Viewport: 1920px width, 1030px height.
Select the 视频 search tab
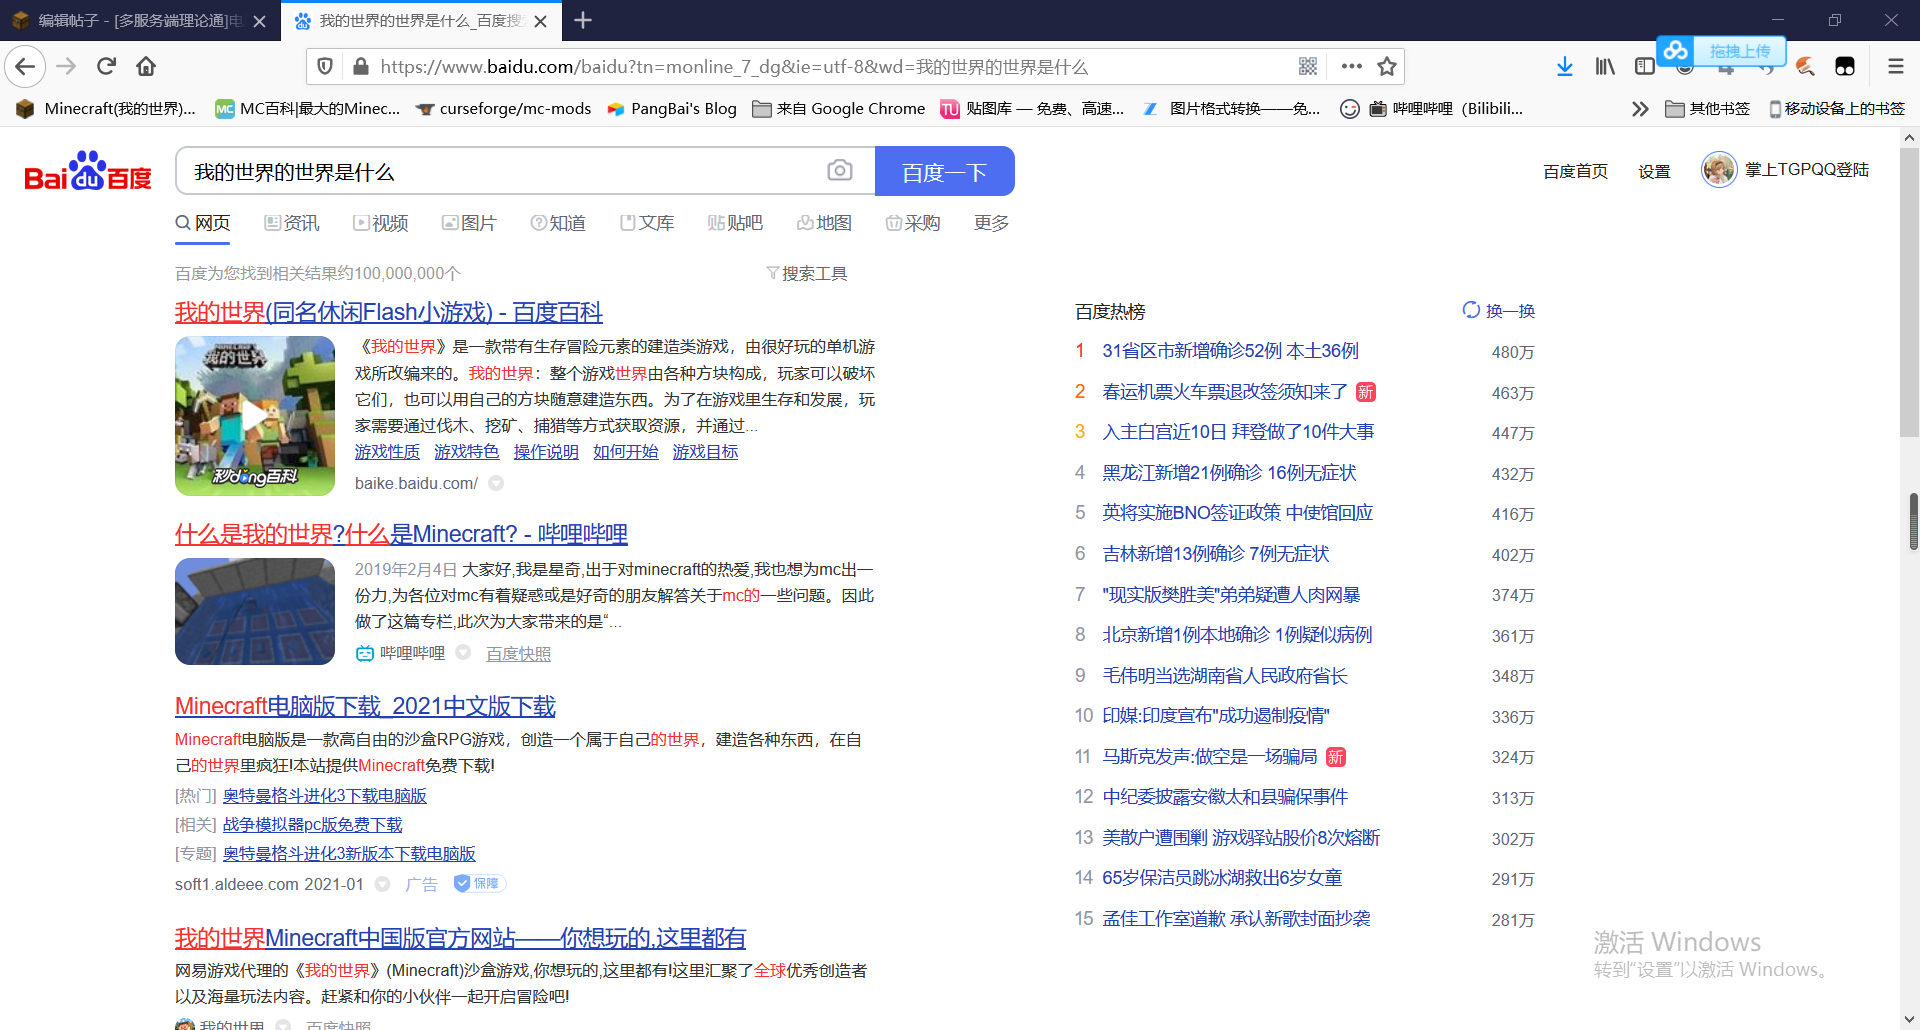tap(381, 223)
